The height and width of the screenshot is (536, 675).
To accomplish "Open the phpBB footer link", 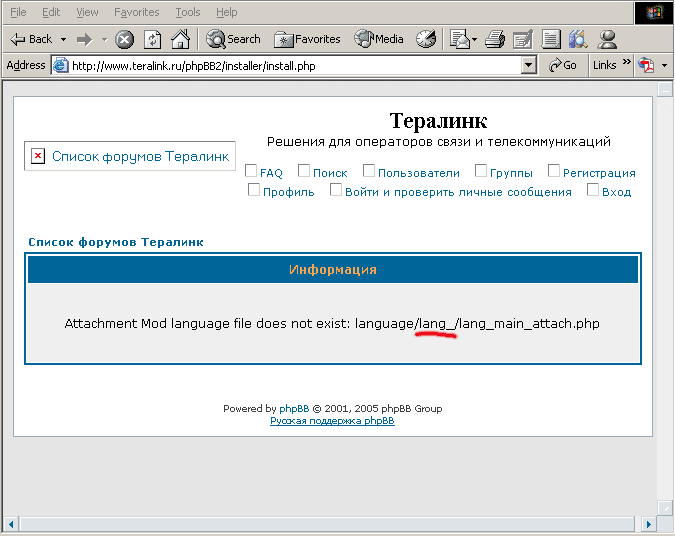I will pos(294,409).
